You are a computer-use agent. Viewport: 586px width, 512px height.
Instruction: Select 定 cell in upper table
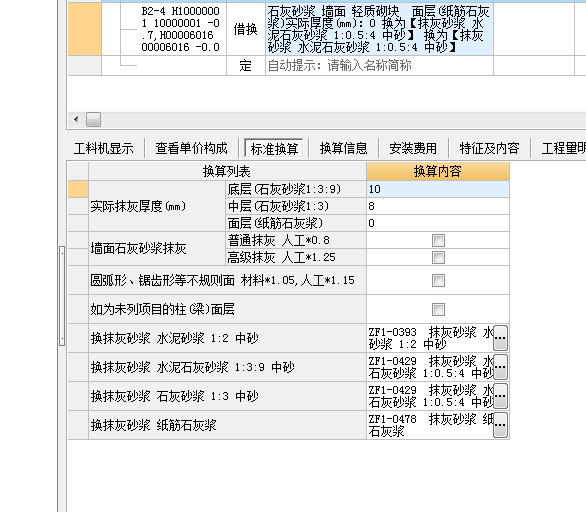click(x=246, y=66)
